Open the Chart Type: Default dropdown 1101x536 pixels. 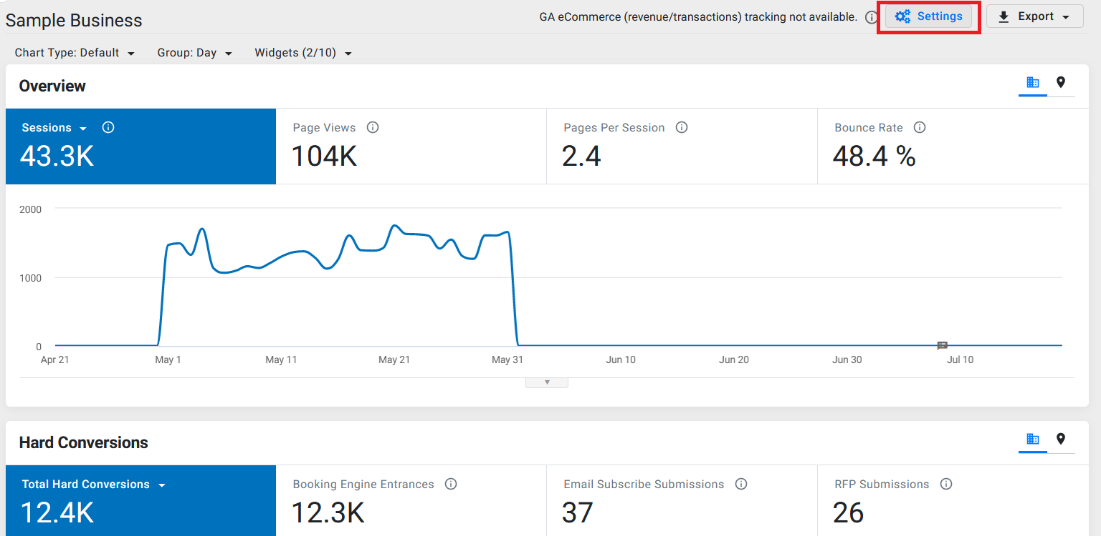(74, 53)
